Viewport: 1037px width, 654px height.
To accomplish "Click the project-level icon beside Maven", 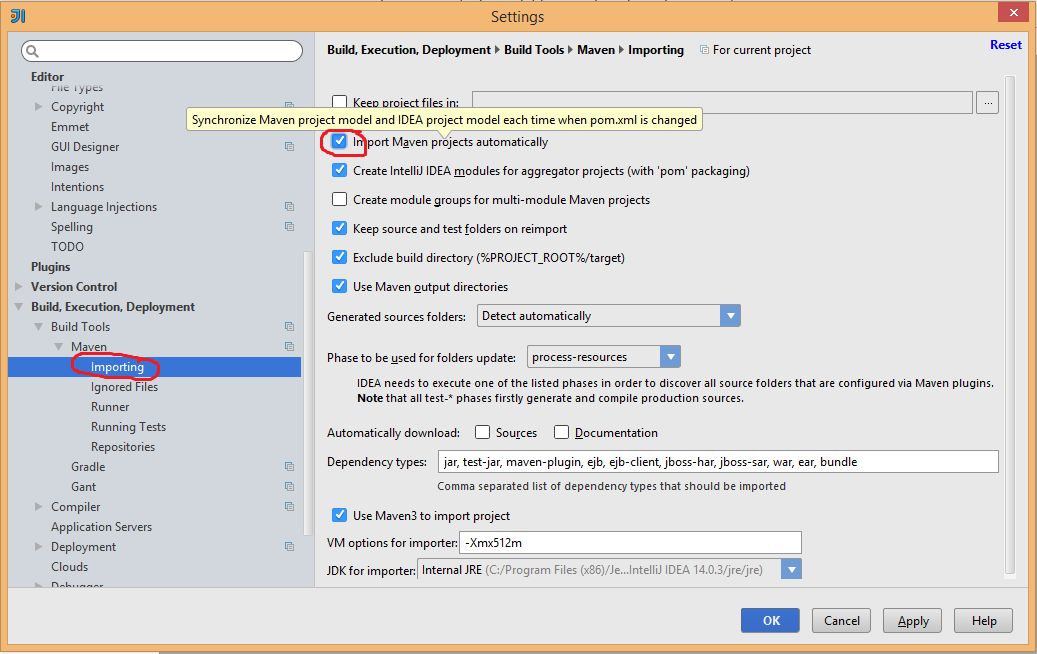I will pos(289,346).
